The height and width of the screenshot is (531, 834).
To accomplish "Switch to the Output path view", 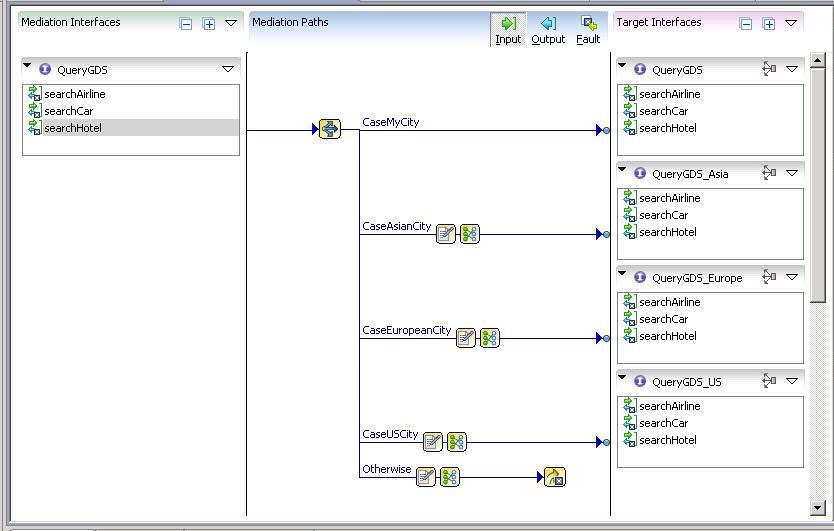I will pos(548,30).
